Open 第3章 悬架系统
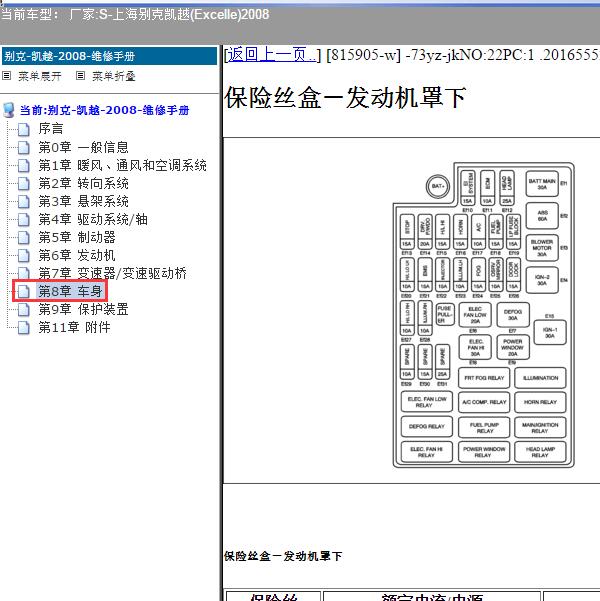Viewport: 600px width, 601px height. click(83, 201)
